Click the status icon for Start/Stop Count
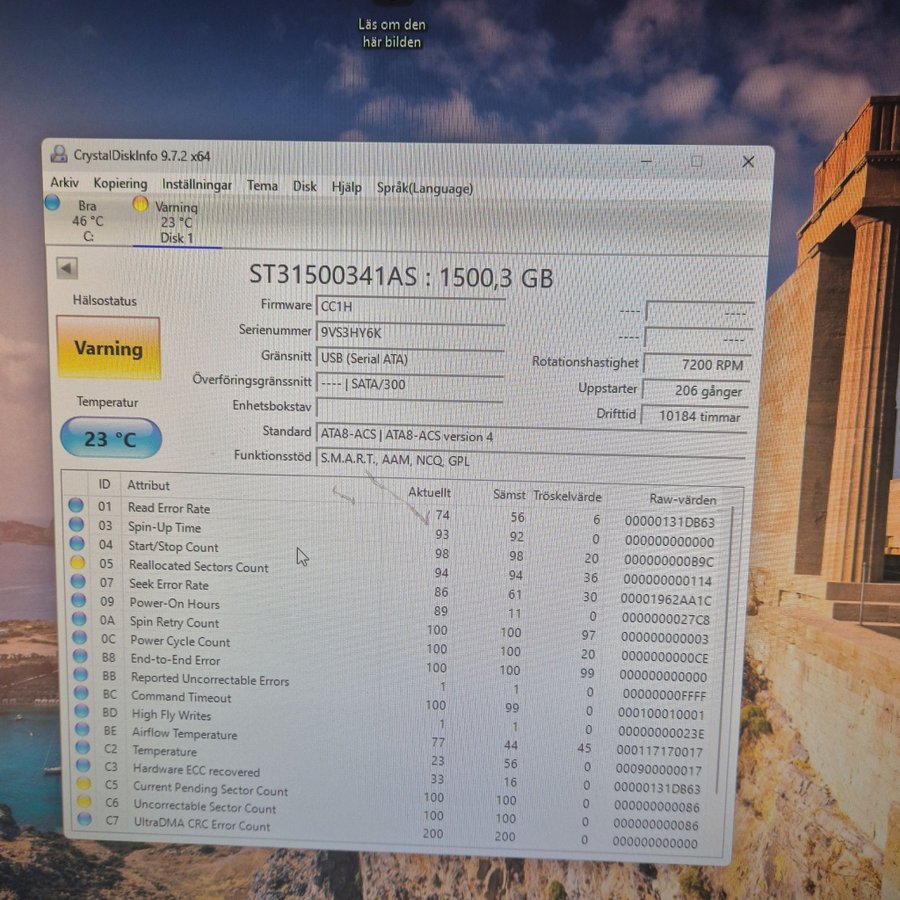This screenshot has width=900, height=900. coord(77,544)
